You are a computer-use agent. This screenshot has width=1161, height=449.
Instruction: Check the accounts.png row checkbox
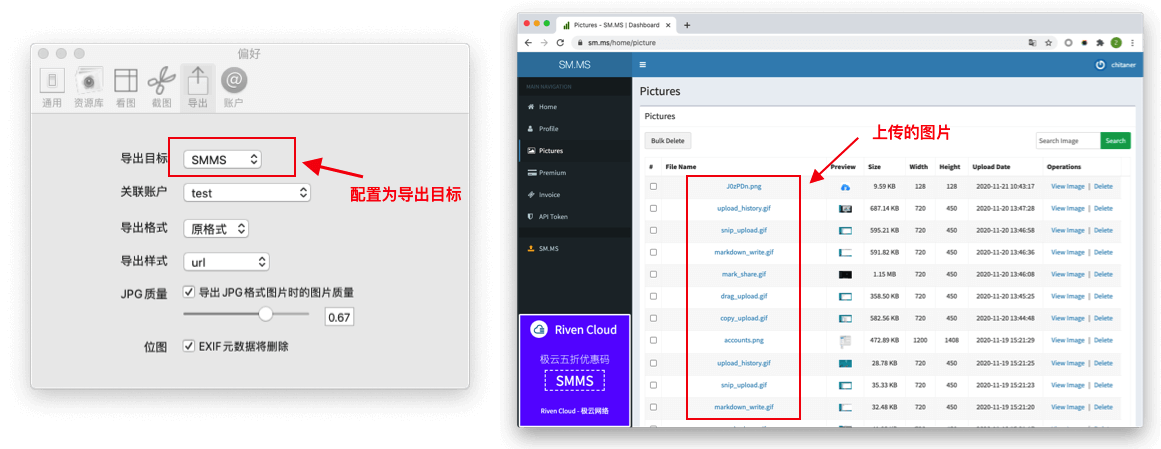coord(653,340)
